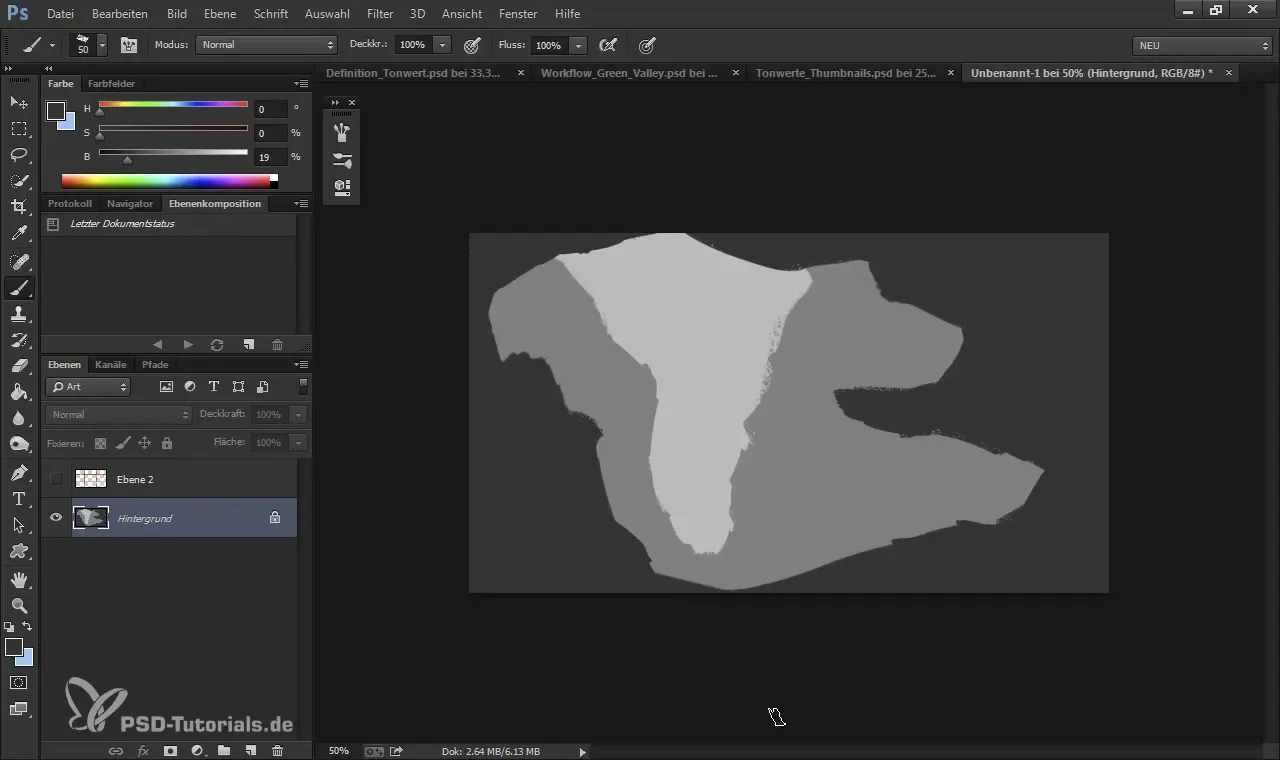Add a layer mask
The height and width of the screenshot is (760, 1280).
click(170, 750)
